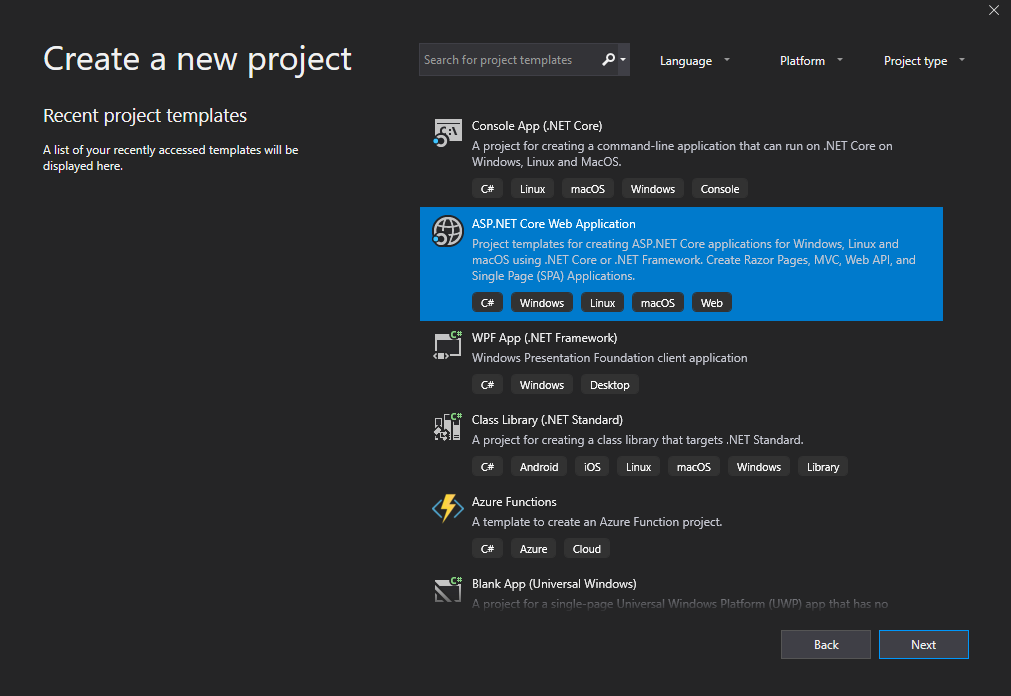Click the Windows Presentation Foundation description text
Viewport: 1011px width, 696px height.
(x=609, y=358)
